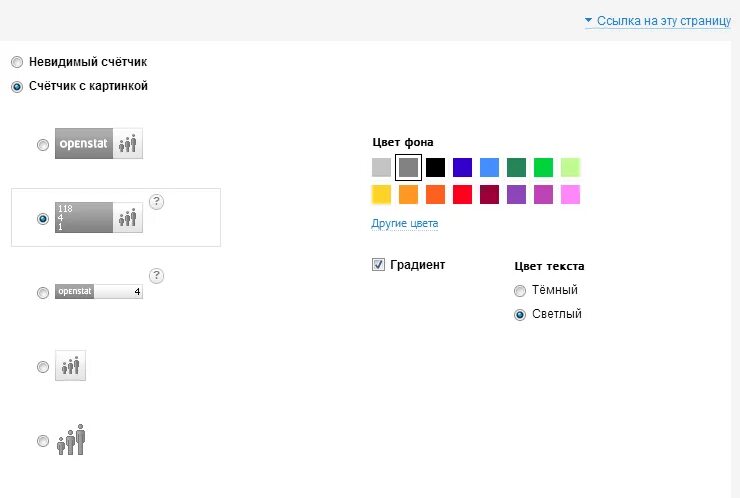
Task: Select radio button for the plain silhouette counter
Action: click(x=42, y=441)
